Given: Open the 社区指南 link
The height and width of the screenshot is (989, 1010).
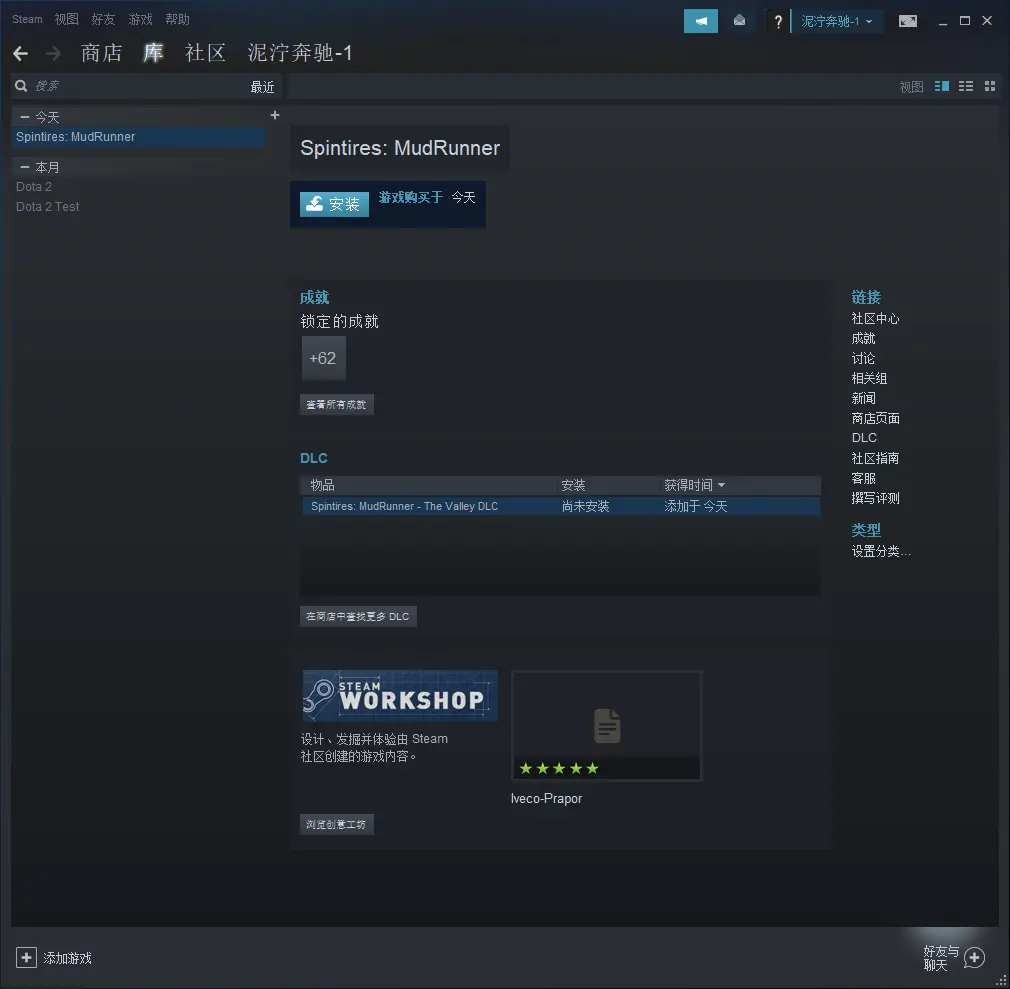Looking at the screenshot, I should tap(875, 459).
